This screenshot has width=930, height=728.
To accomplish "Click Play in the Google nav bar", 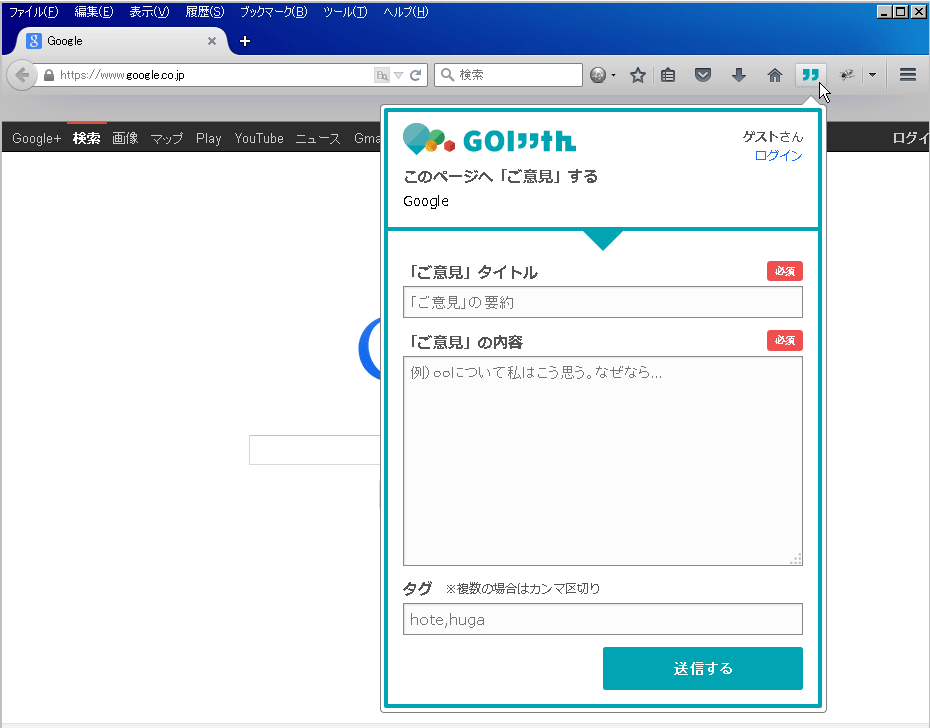I will tap(209, 138).
